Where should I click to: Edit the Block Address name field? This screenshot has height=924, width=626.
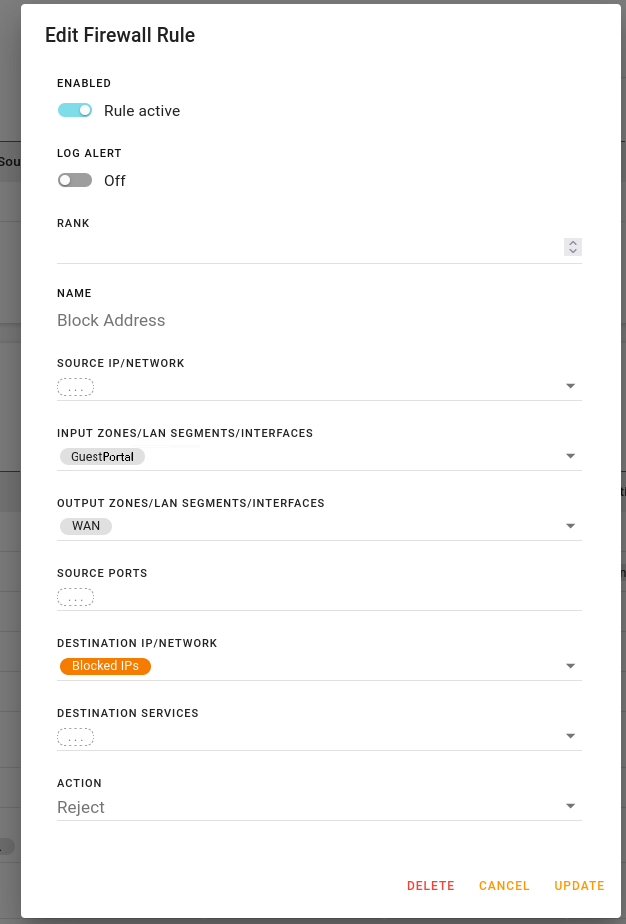319,320
